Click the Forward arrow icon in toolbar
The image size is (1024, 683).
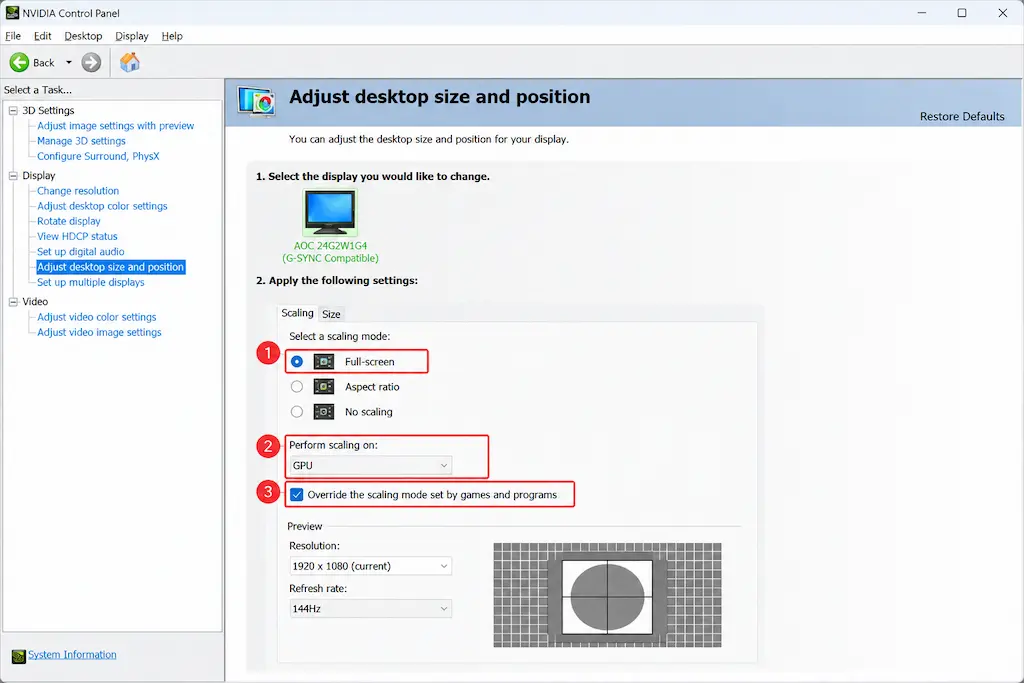91,63
